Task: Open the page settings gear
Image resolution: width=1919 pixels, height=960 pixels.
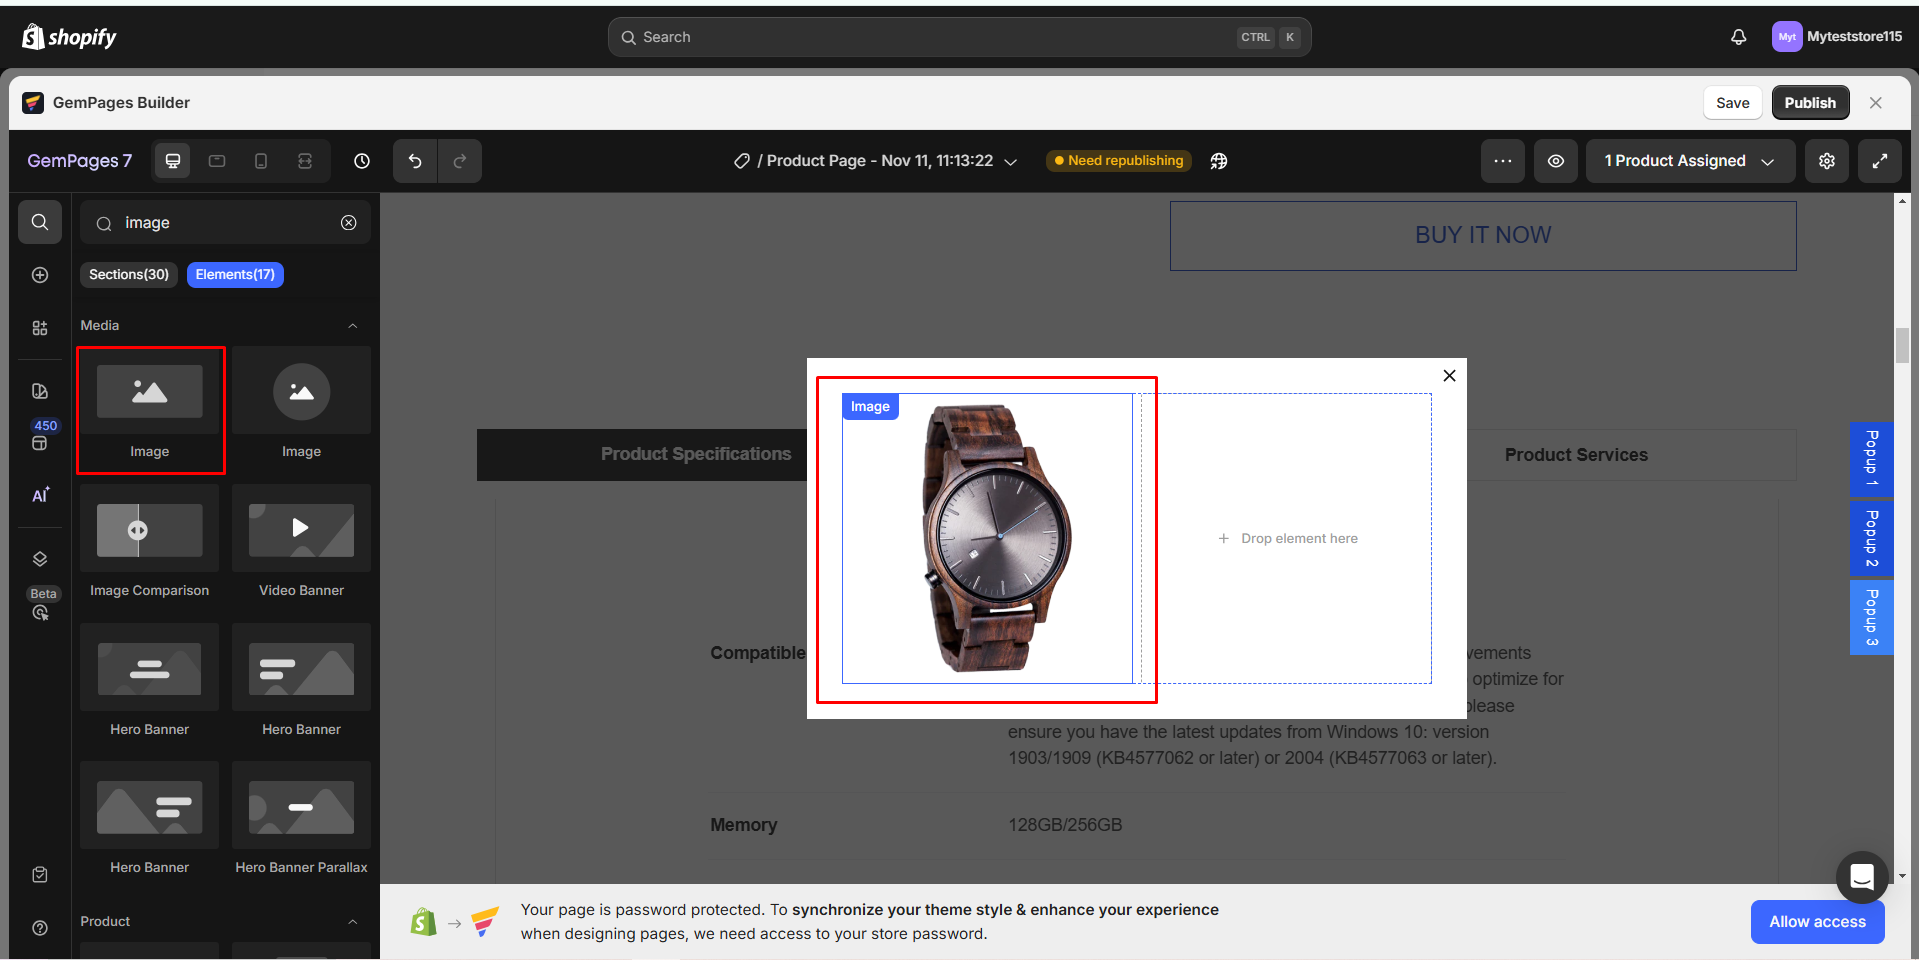Action: (x=1827, y=161)
